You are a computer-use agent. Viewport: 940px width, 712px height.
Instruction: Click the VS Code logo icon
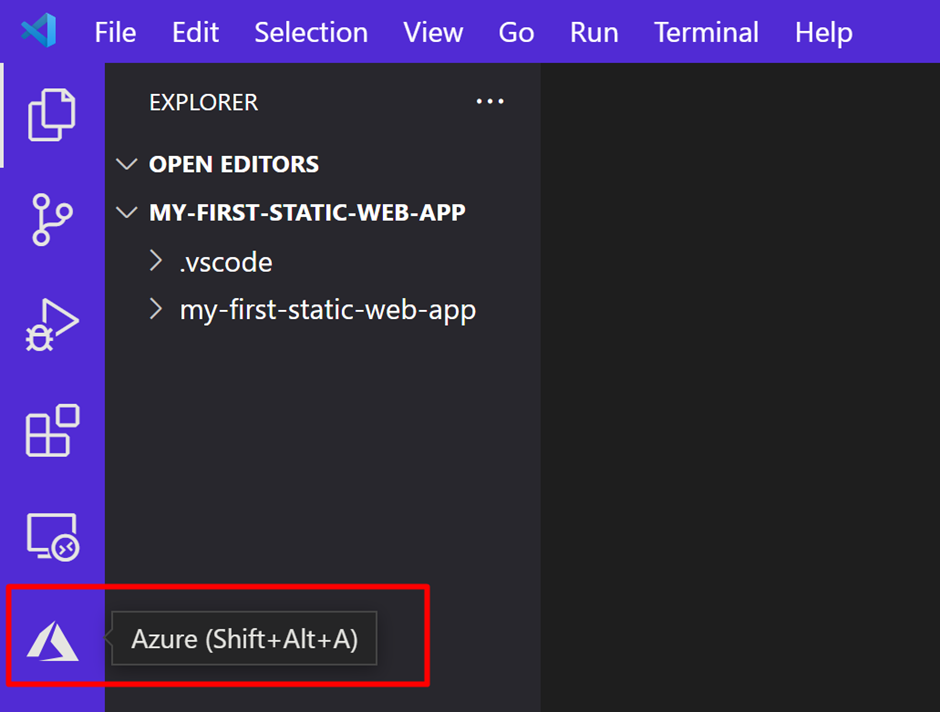(x=39, y=31)
